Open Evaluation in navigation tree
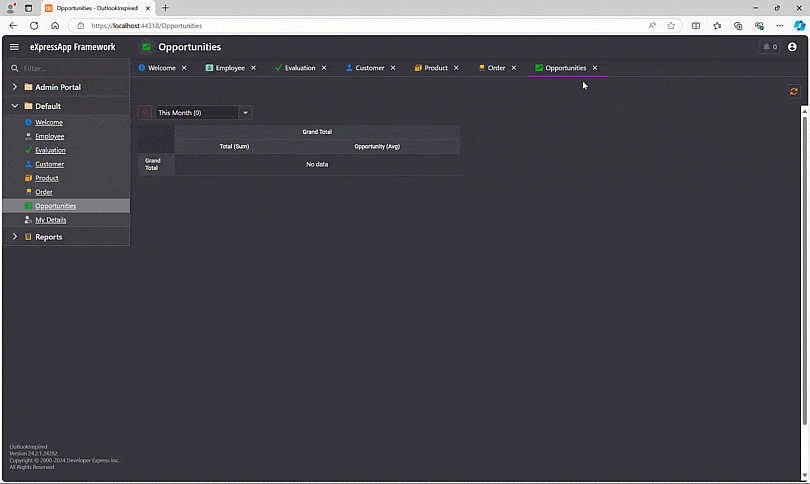 [x=50, y=150]
